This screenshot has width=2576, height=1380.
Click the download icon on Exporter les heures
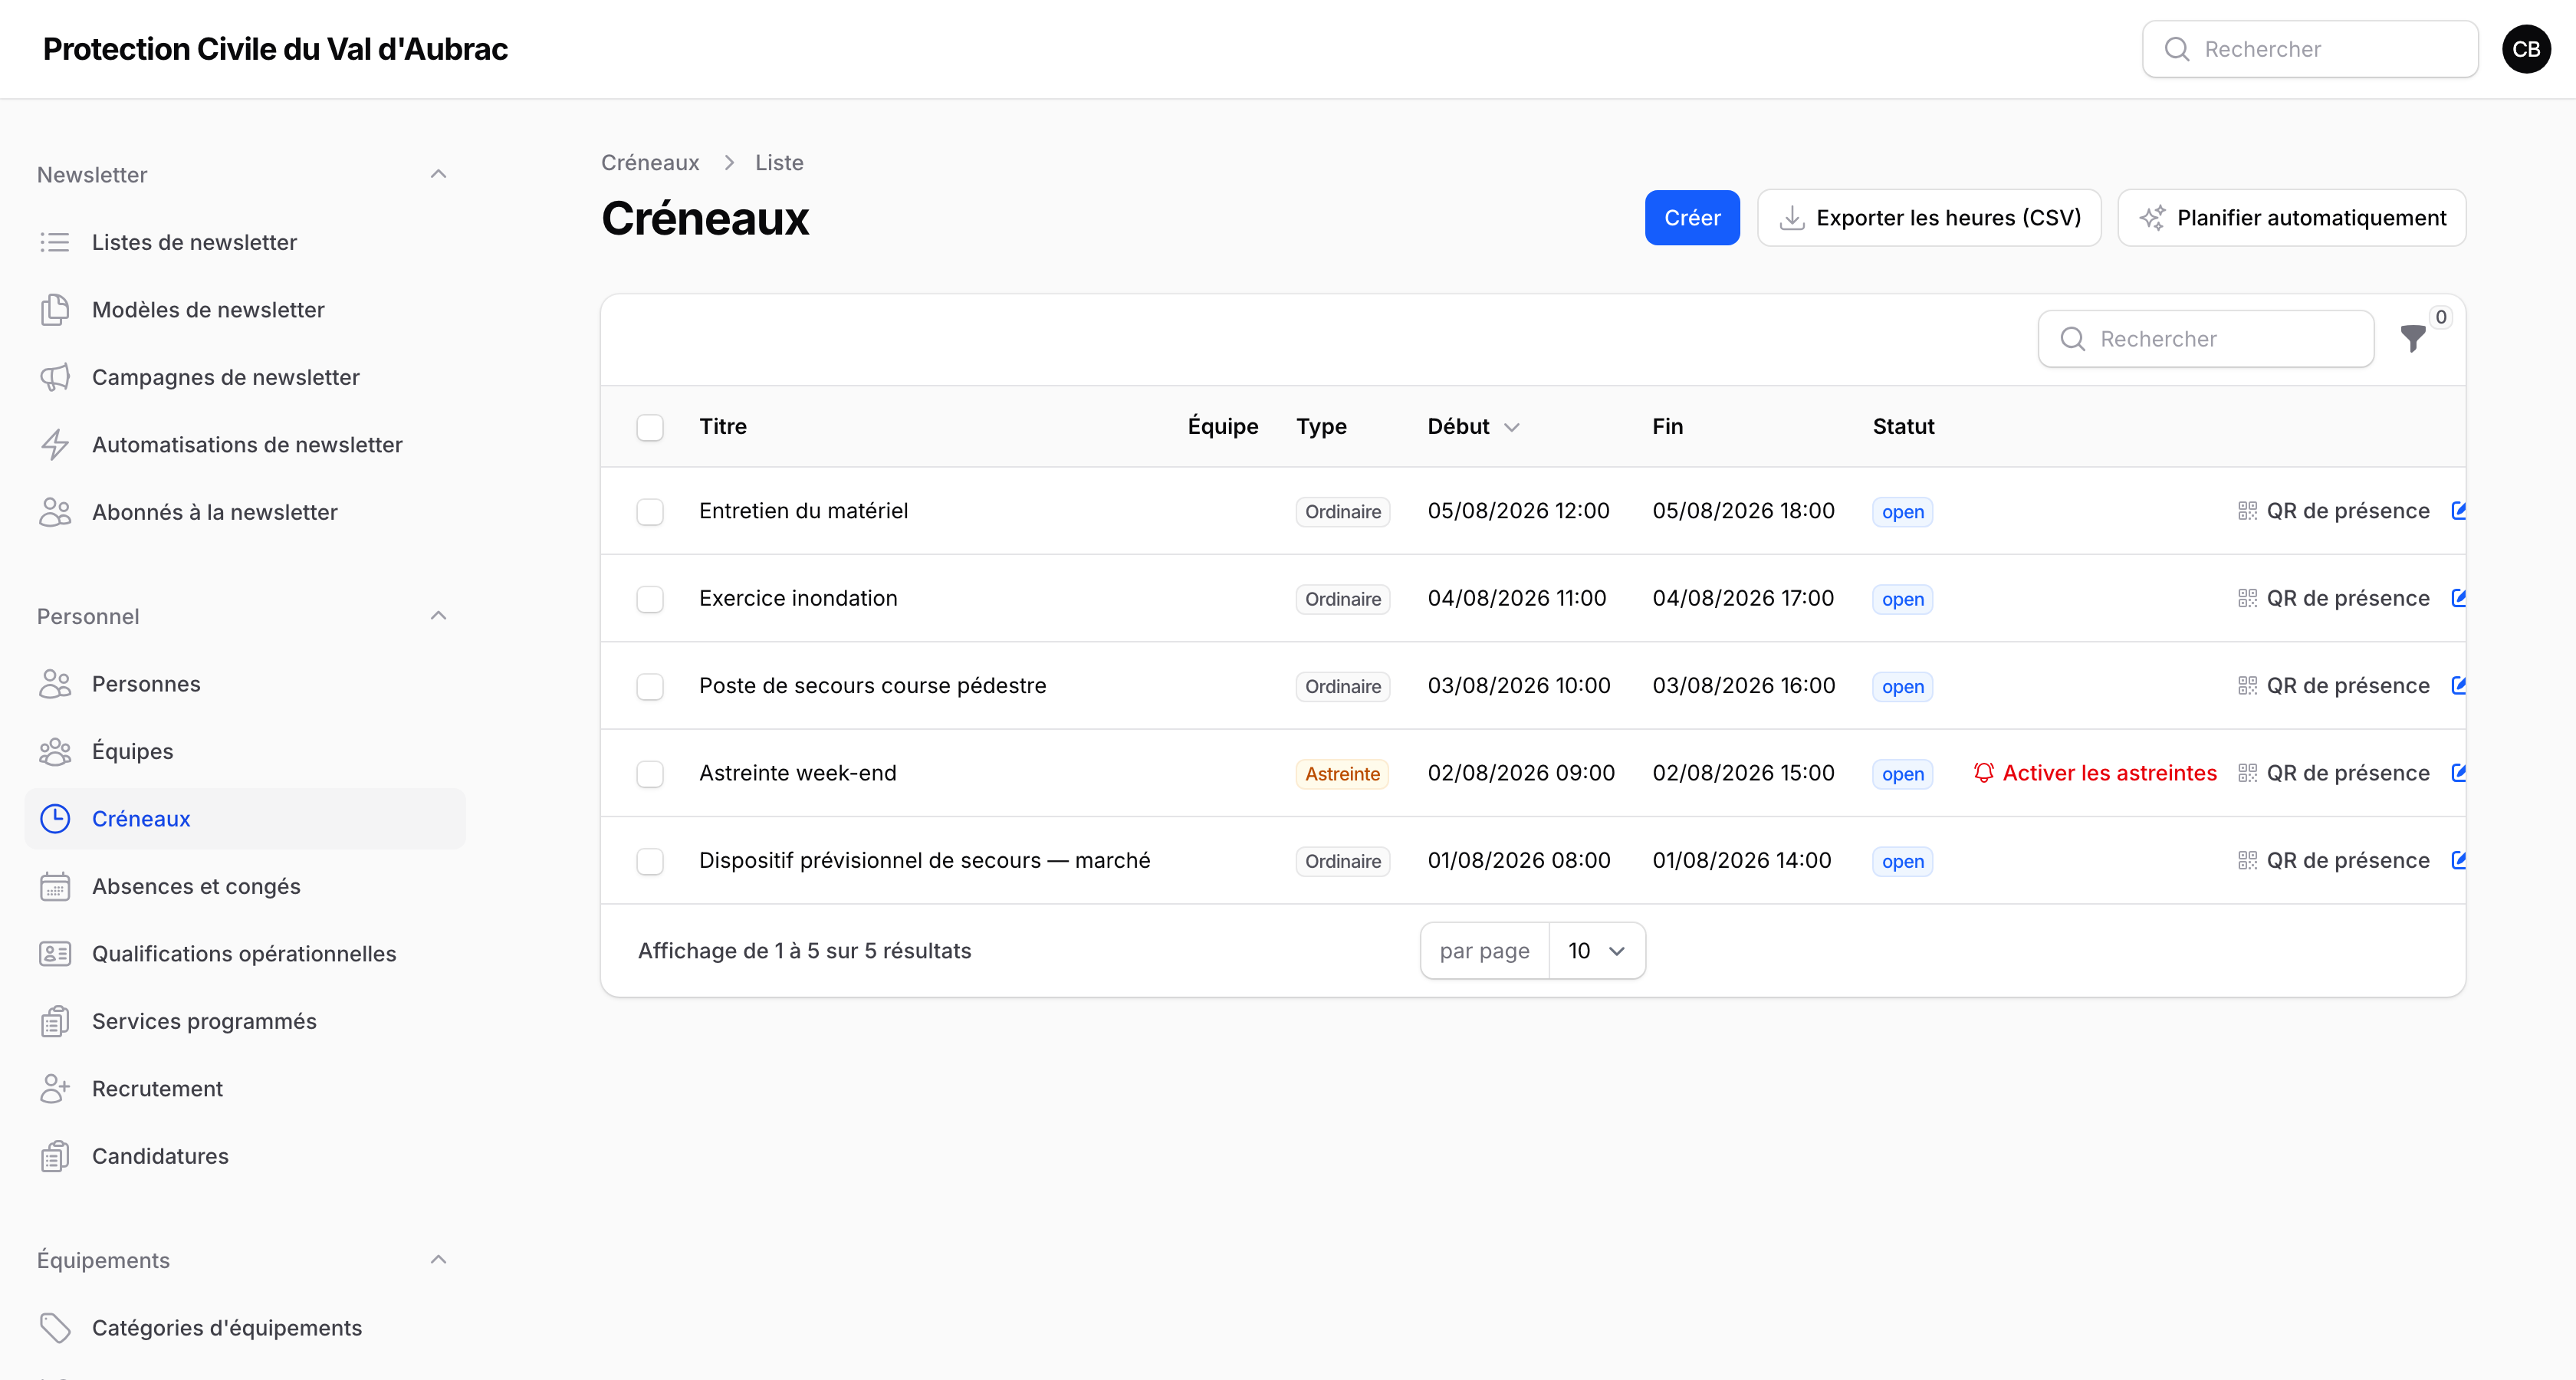[1792, 218]
